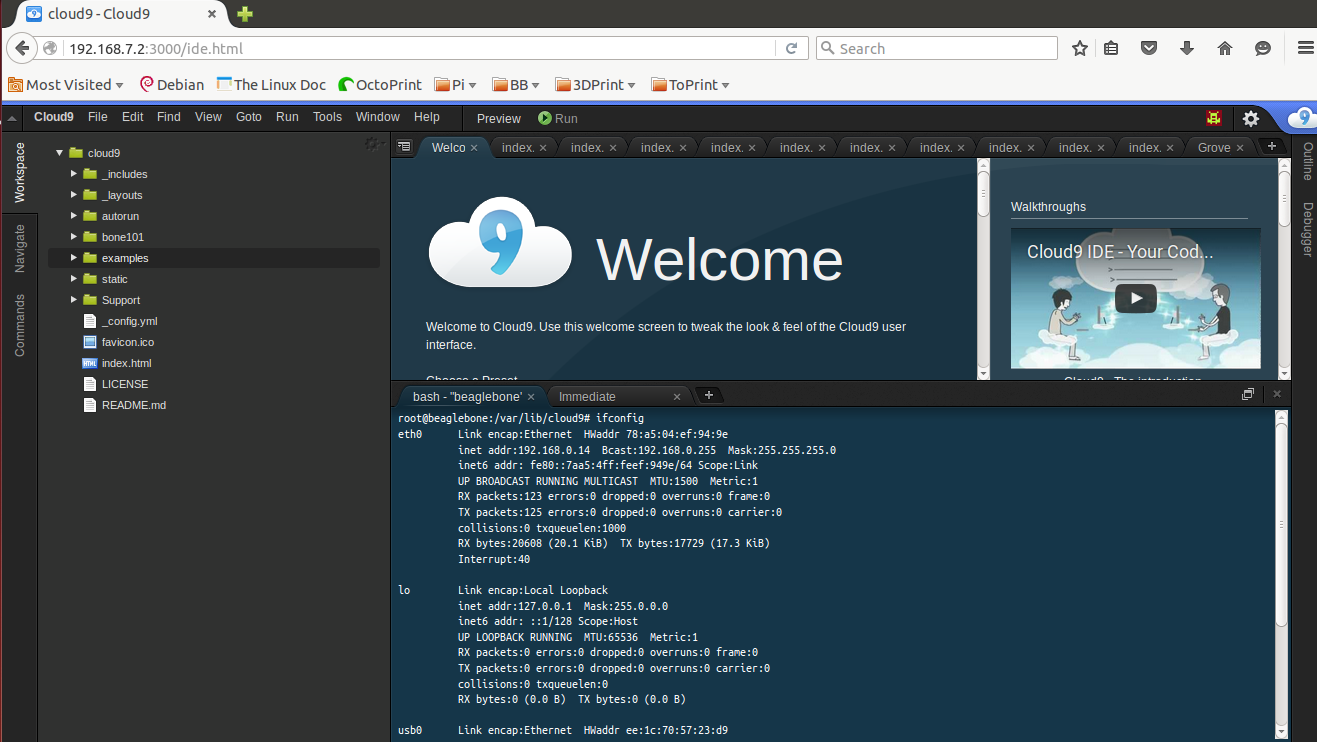Close the bash beaglebone terminal tab
1317x742 pixels.
click(533, 397)
